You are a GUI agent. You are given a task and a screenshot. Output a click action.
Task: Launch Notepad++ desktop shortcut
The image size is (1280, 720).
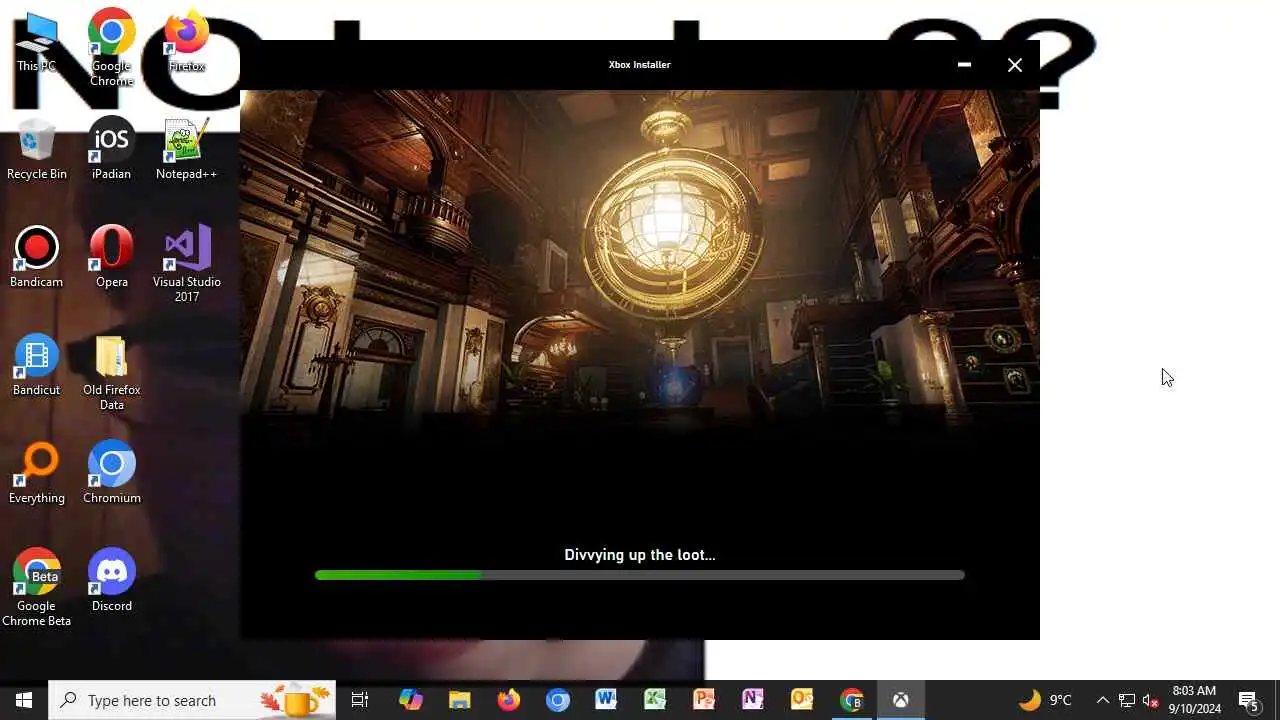coord(186,150)
